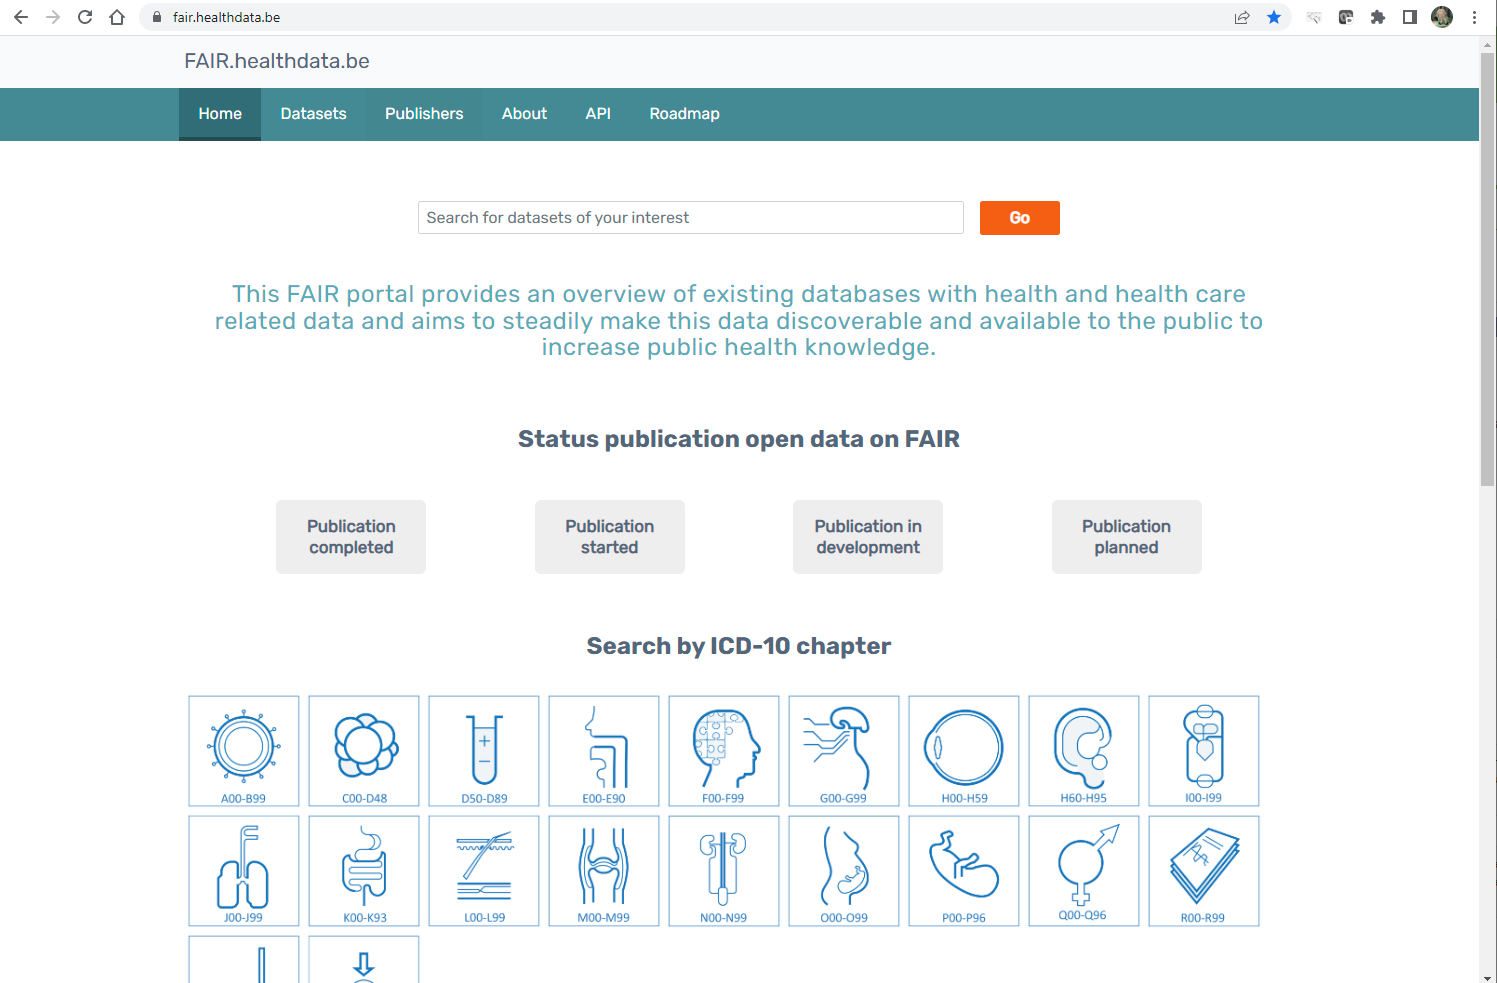1497x983 pixels.
Task: Choose the H00-H59 eye chapter icon
Action: 963,750
